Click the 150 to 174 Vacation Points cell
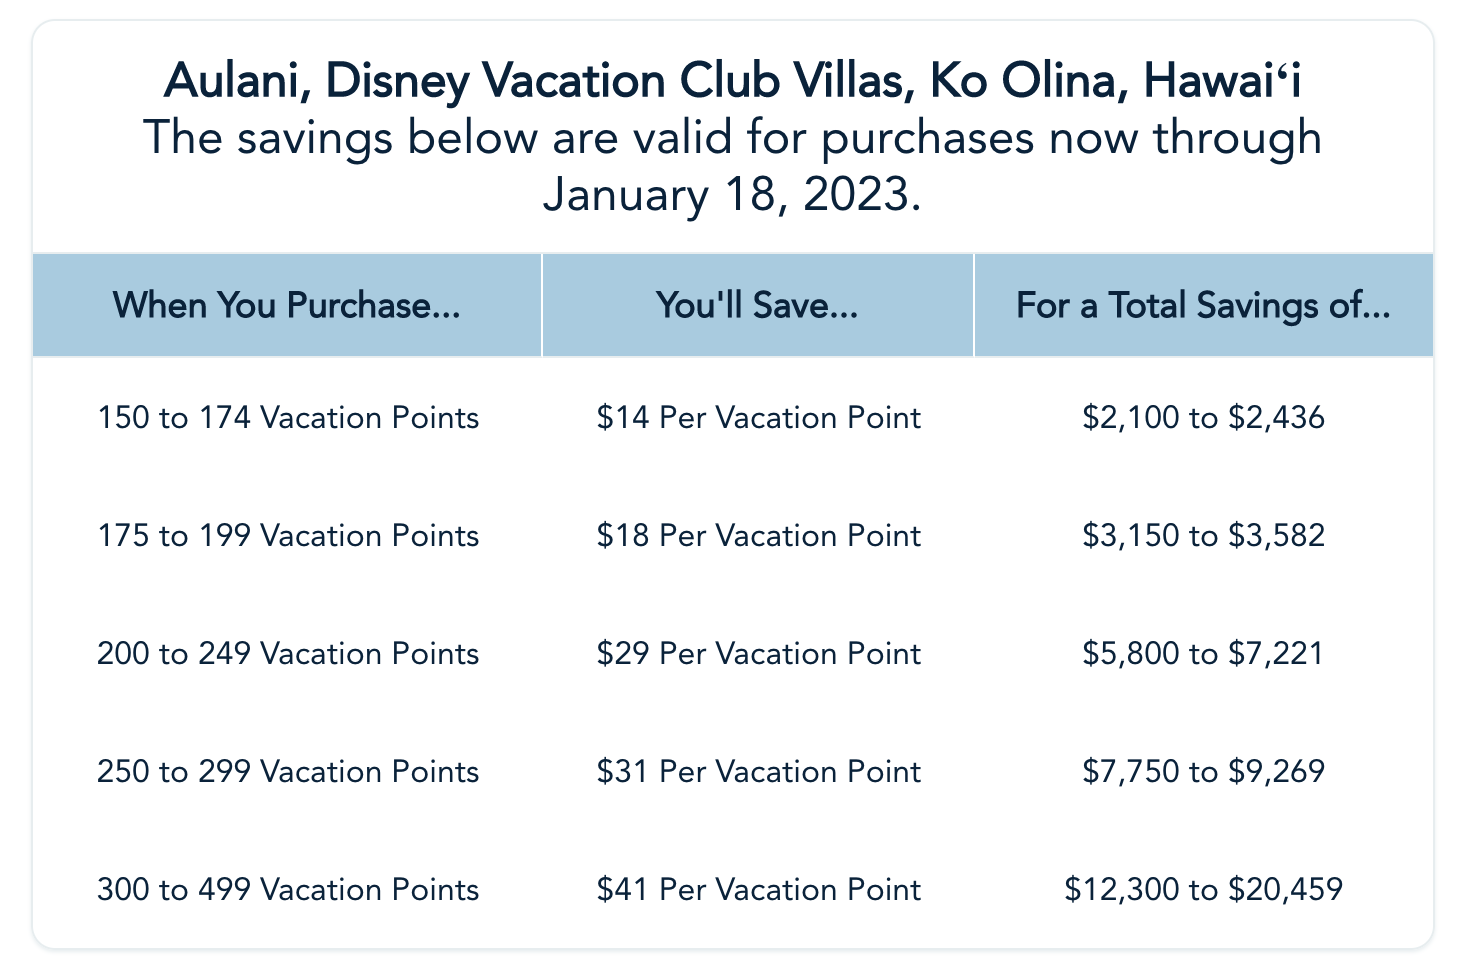This screenshot has width=1462, height=964. coord(288,417)
